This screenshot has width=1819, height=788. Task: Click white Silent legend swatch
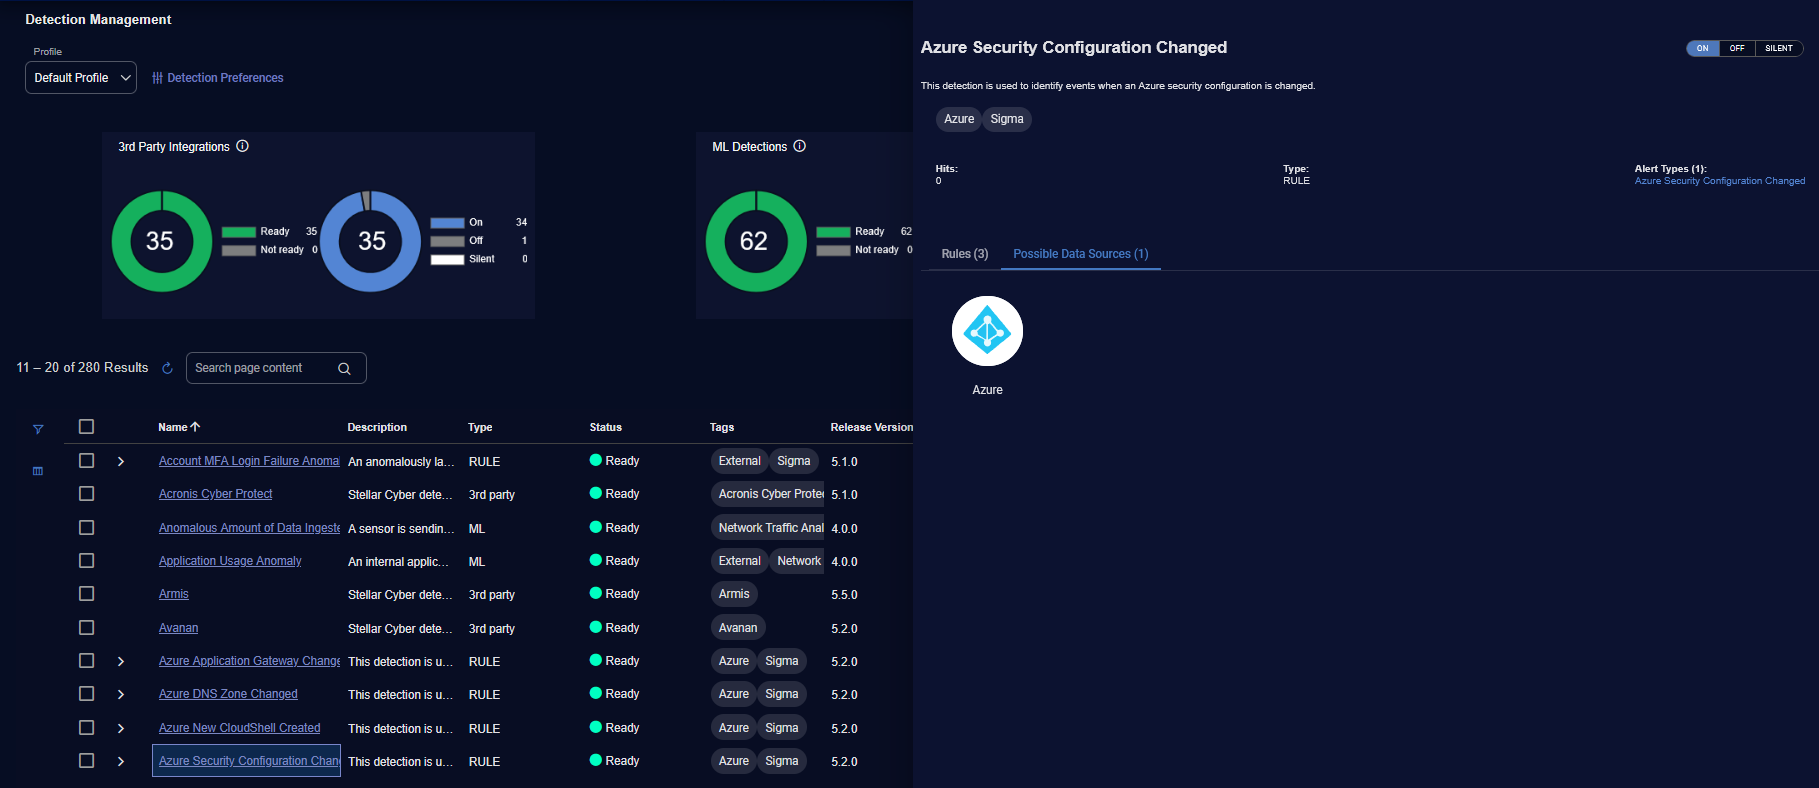click(448, 260)
